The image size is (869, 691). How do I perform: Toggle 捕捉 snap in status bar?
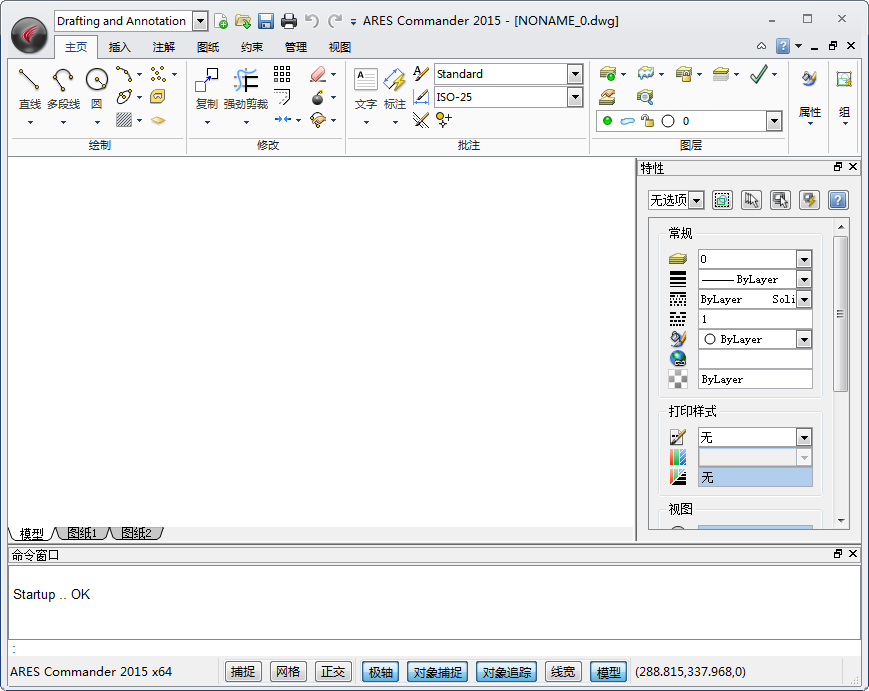(243, 672)
